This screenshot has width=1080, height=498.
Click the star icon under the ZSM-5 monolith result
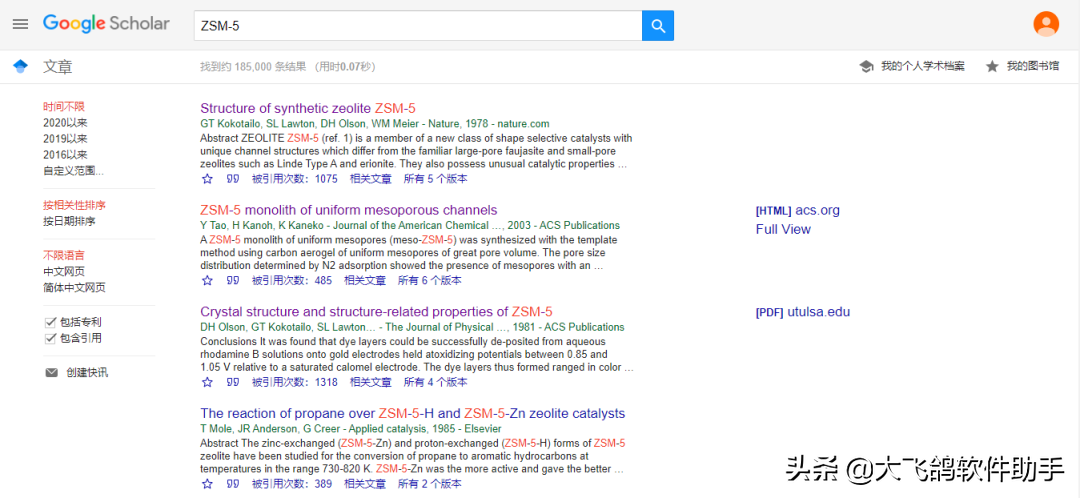[x=207, y=280]
